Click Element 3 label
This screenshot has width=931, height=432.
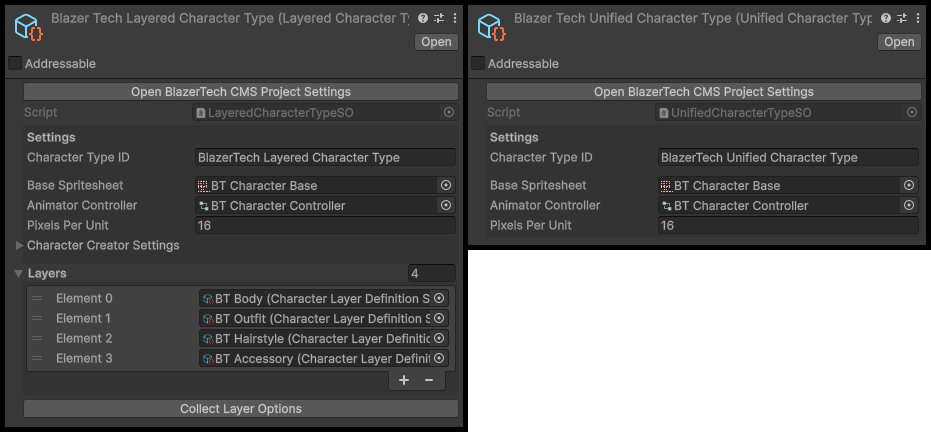tap(84, 358)
